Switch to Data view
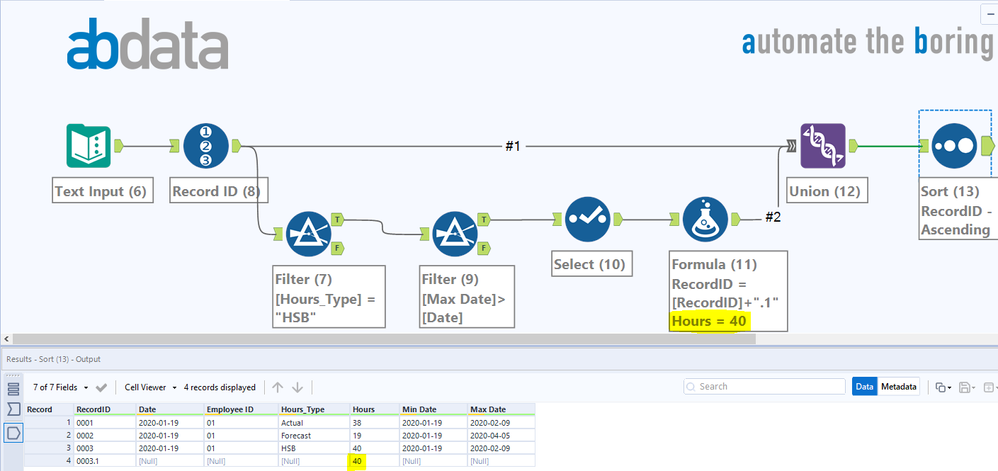 864,386
